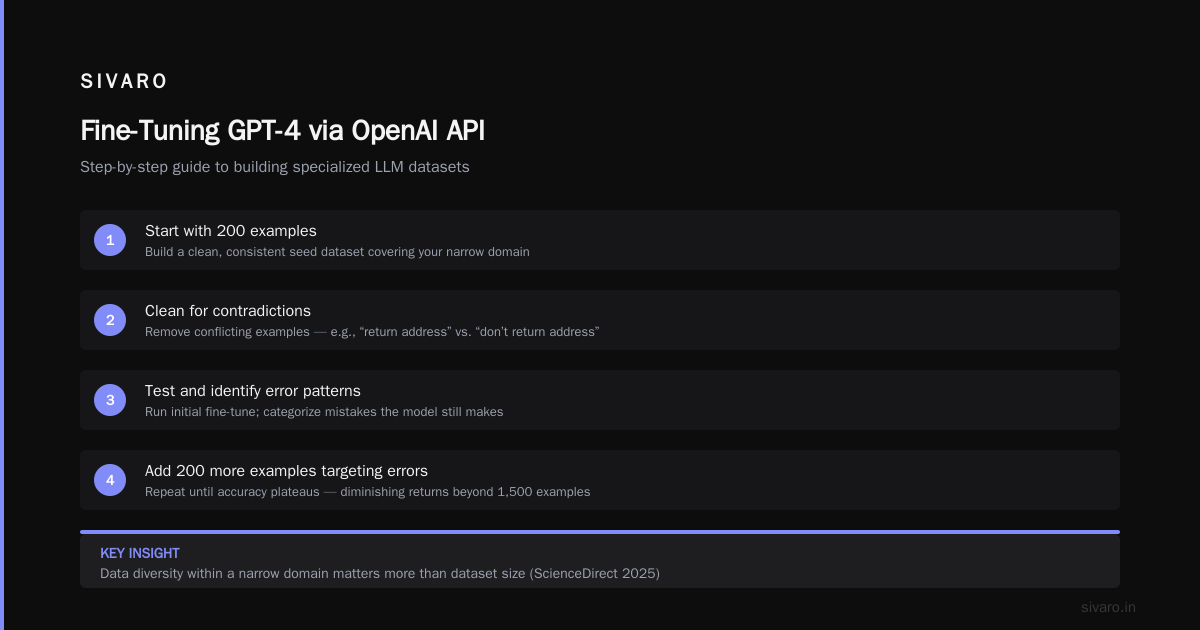Screen dimensions: 1200x630
Task: Click the KEY INSIGHT label
Action: click(x=140, y=553)
